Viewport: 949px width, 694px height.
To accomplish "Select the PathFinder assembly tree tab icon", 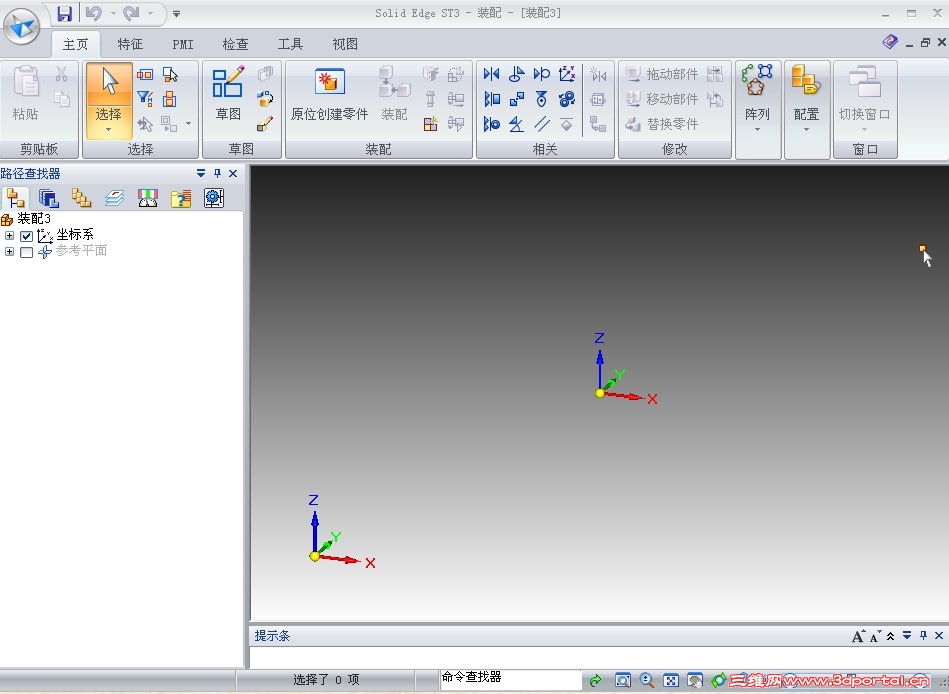I will pos(15,198).
